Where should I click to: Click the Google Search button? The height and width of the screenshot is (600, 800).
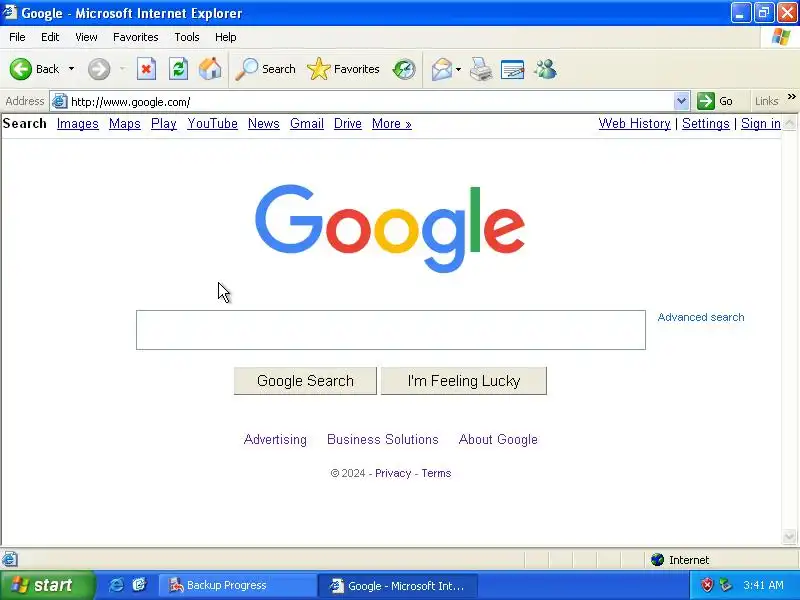[x=305, y=381]
